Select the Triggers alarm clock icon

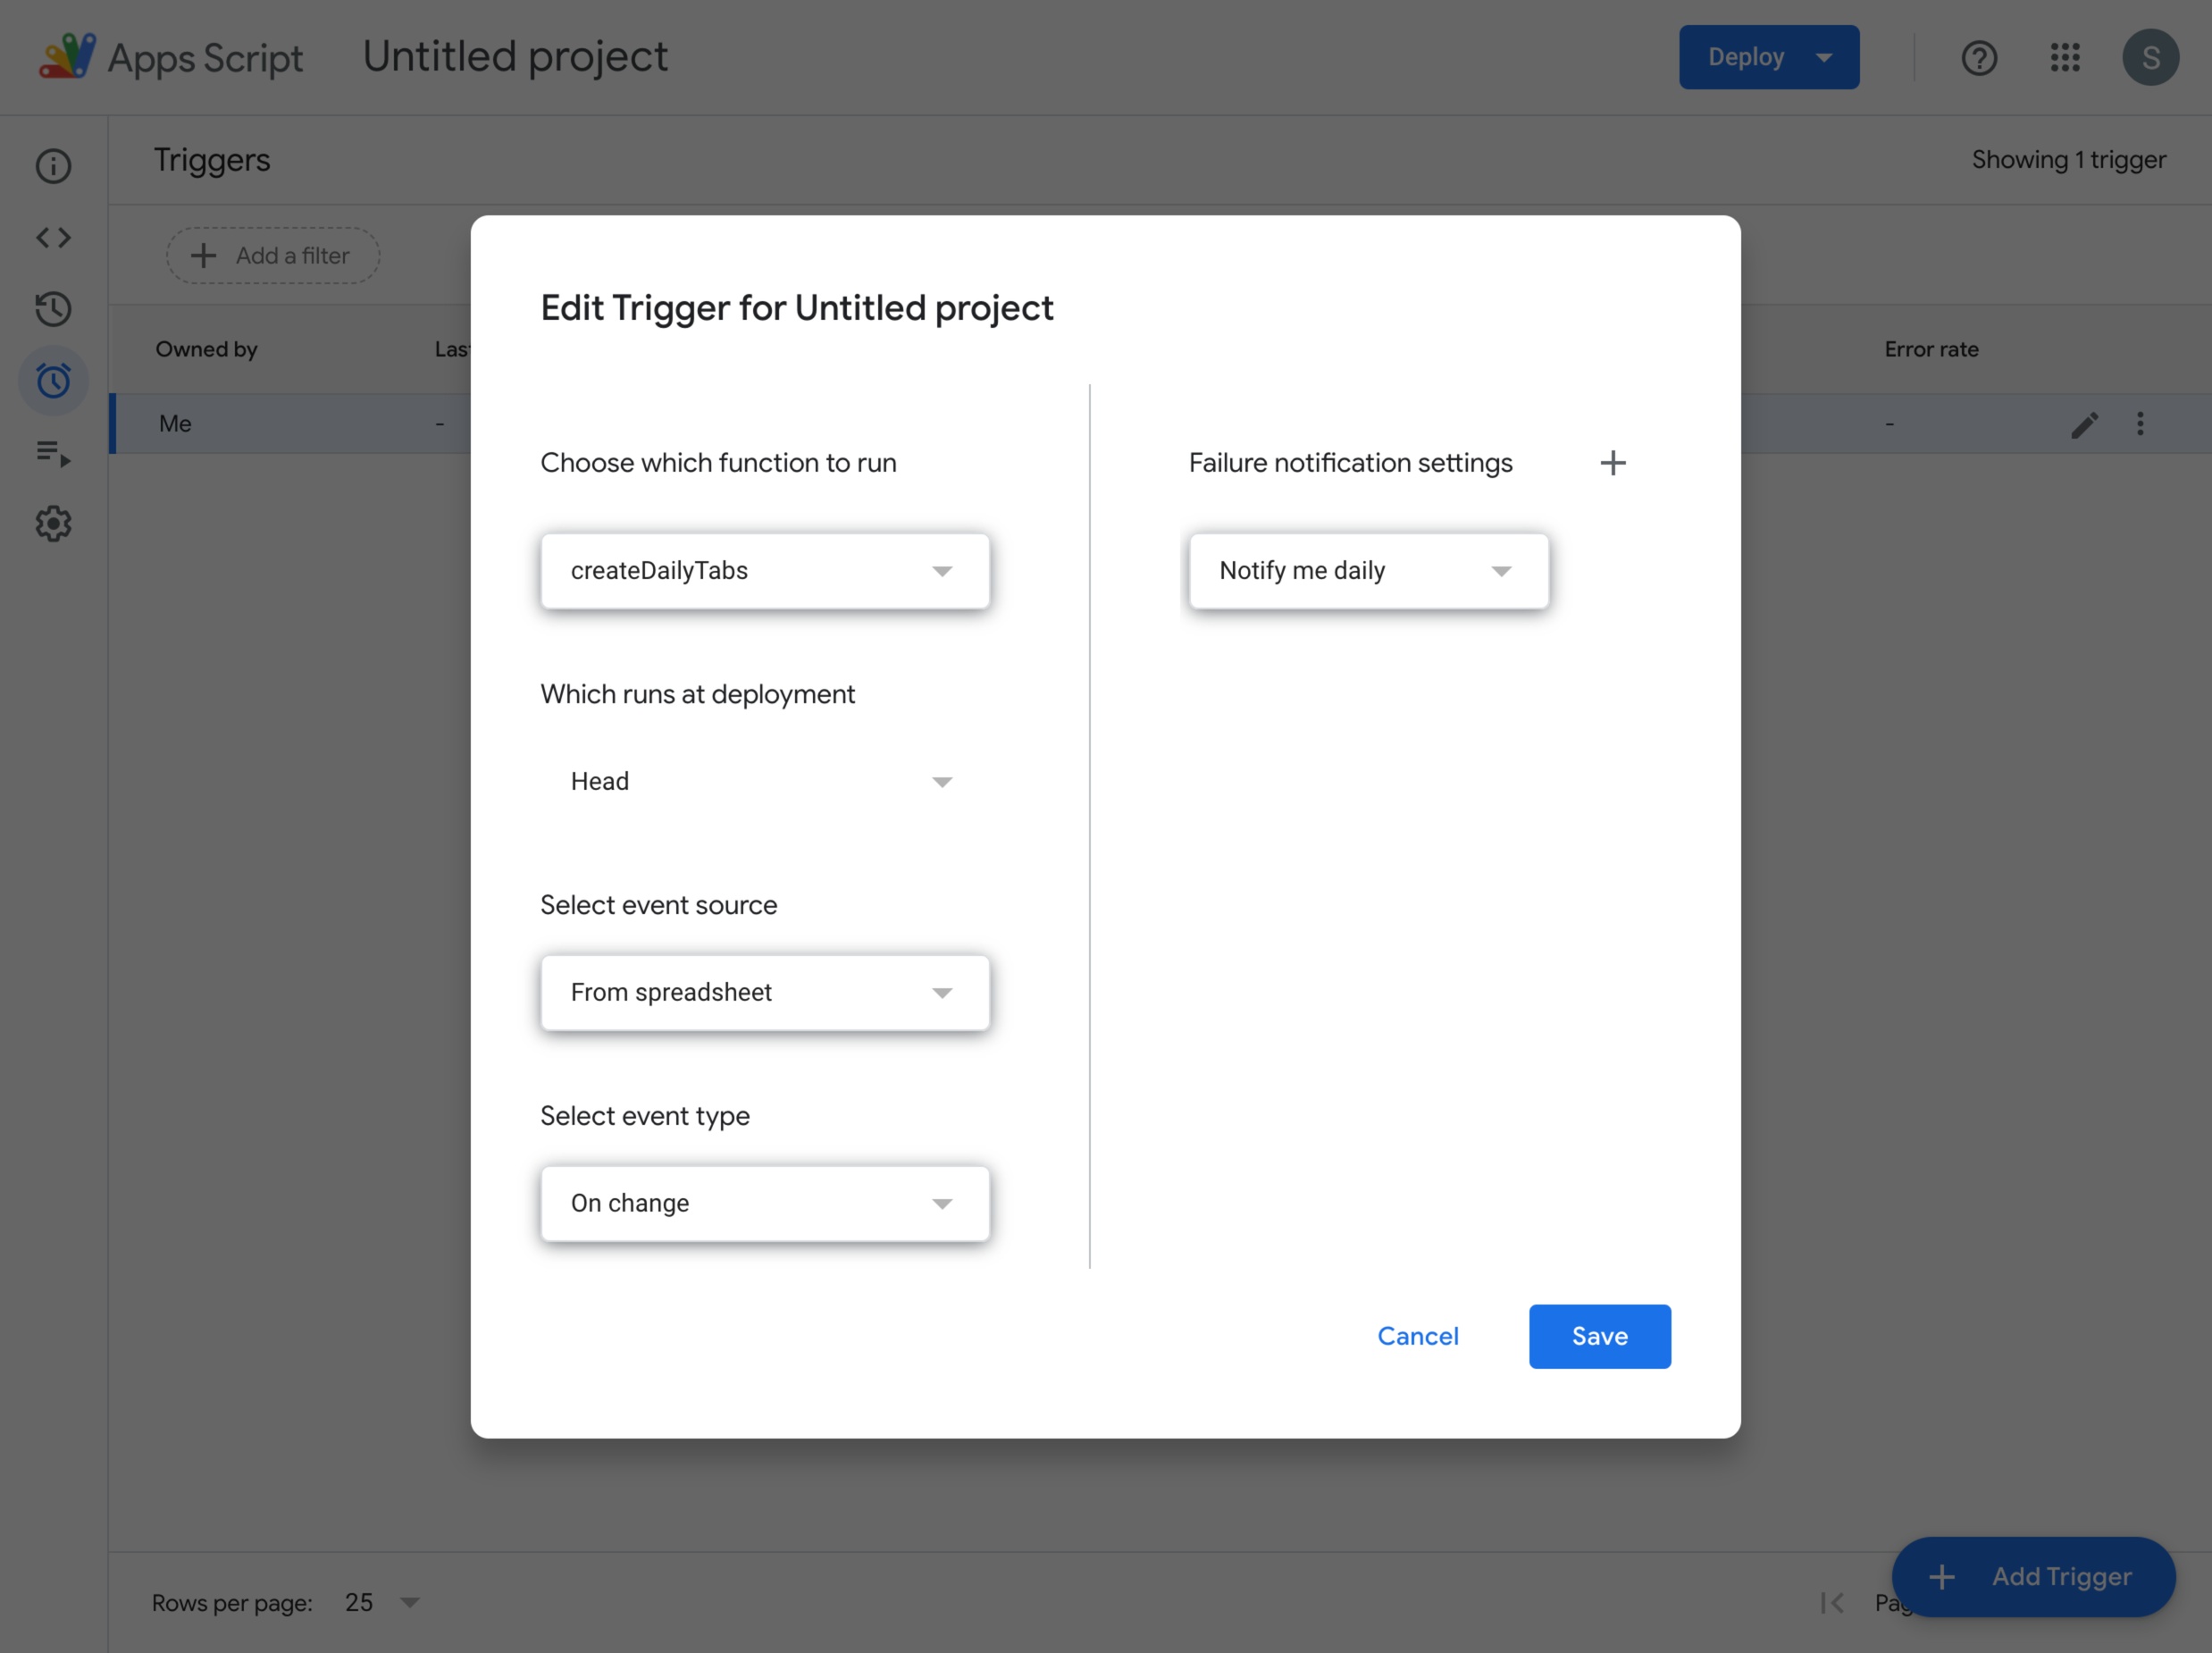pos(53,381)
